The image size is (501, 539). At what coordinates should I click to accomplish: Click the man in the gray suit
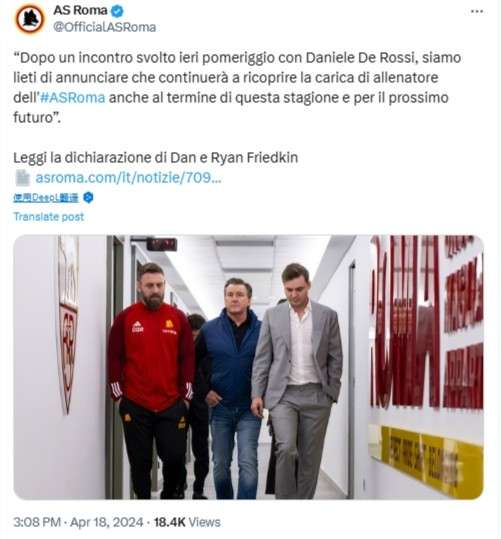click(x=297, y=380)
